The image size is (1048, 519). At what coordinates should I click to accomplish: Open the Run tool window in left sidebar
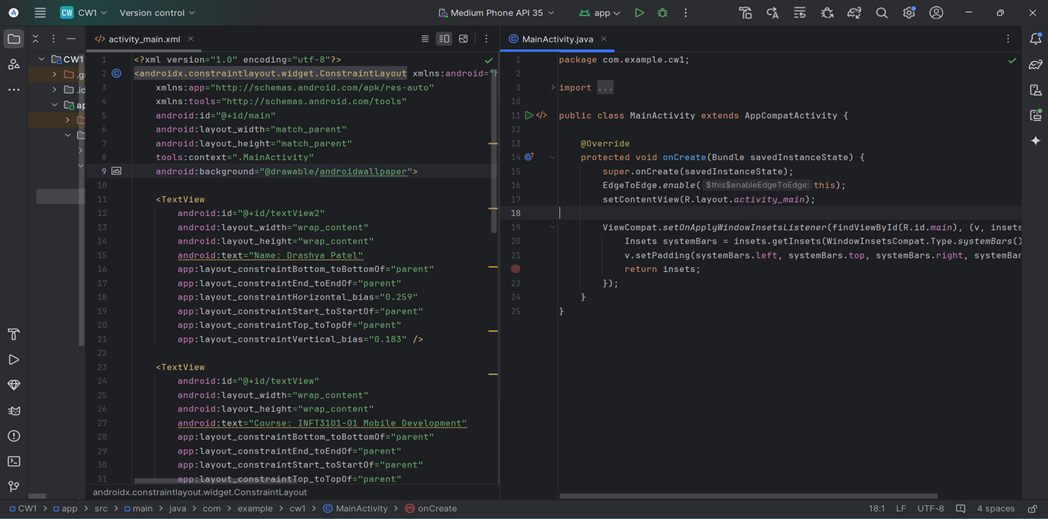[13, 359]
